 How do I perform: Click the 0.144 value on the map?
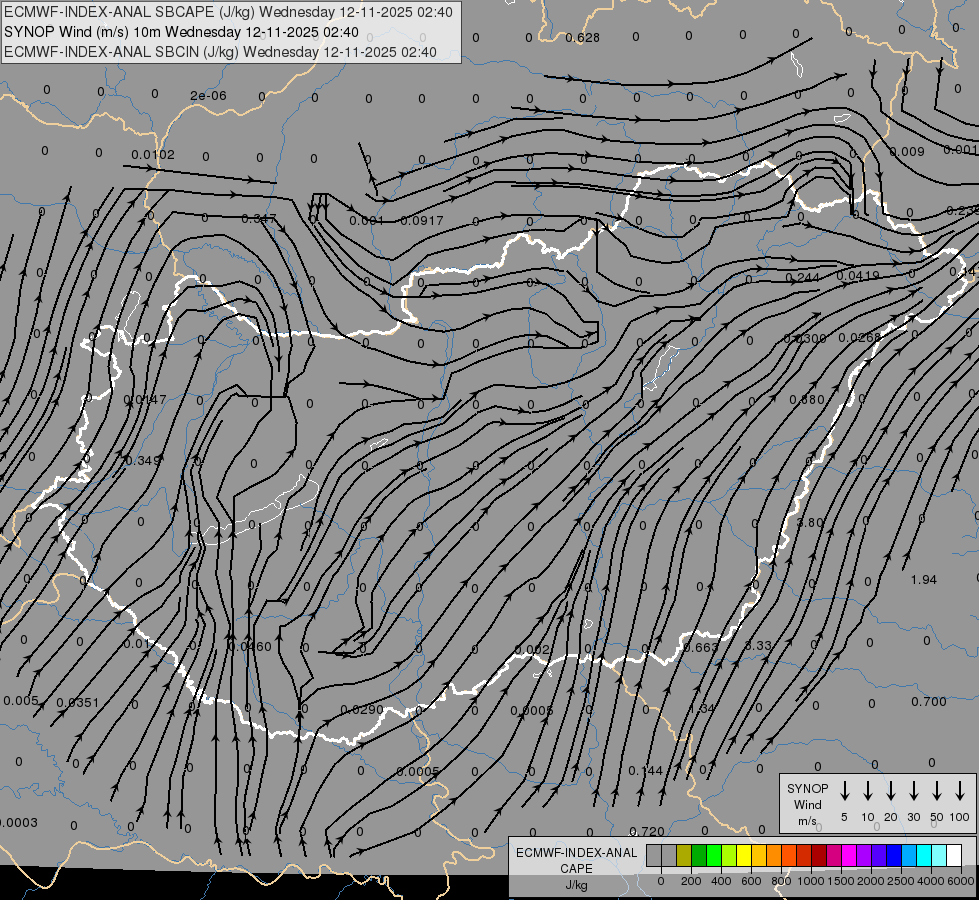click(x=645, y=770)
